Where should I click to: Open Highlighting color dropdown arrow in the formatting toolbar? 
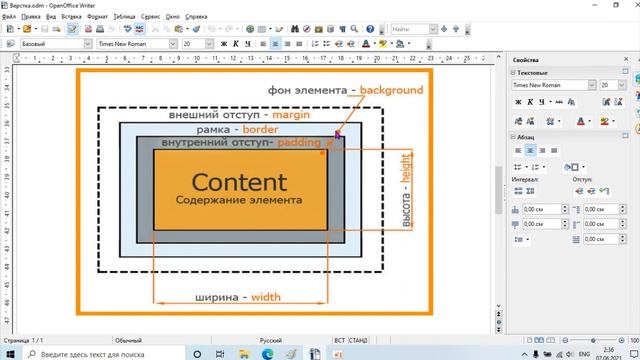click(x=391, y=44)
